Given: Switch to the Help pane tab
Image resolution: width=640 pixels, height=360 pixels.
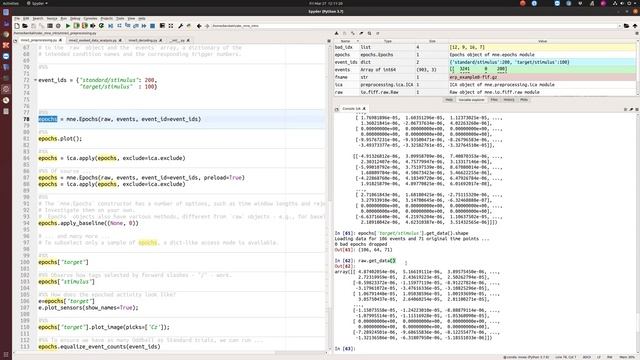Looking at the screenshot, I should point(449,100).
